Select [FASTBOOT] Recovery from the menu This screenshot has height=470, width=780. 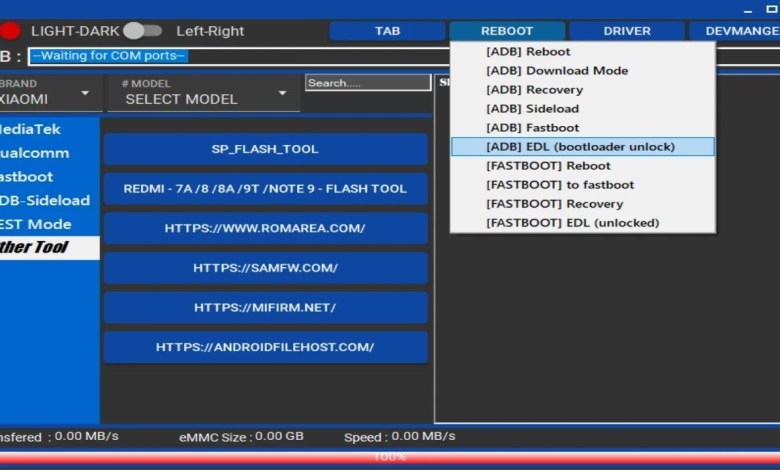tap(553, 204)
